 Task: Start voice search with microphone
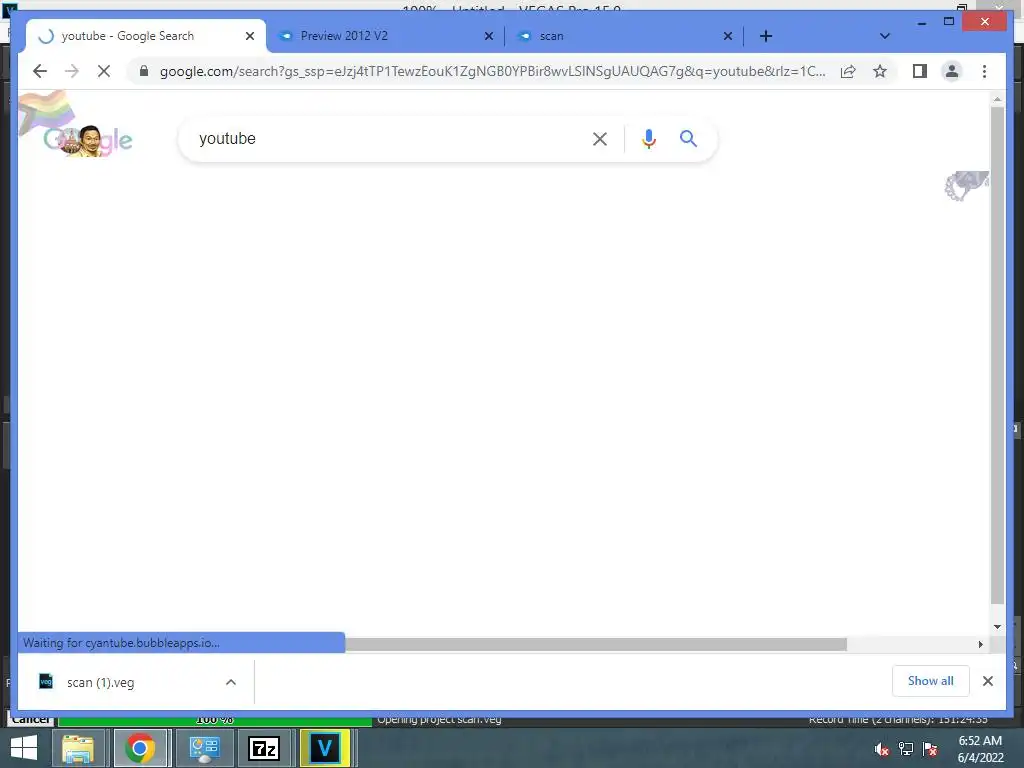(648, 138)
